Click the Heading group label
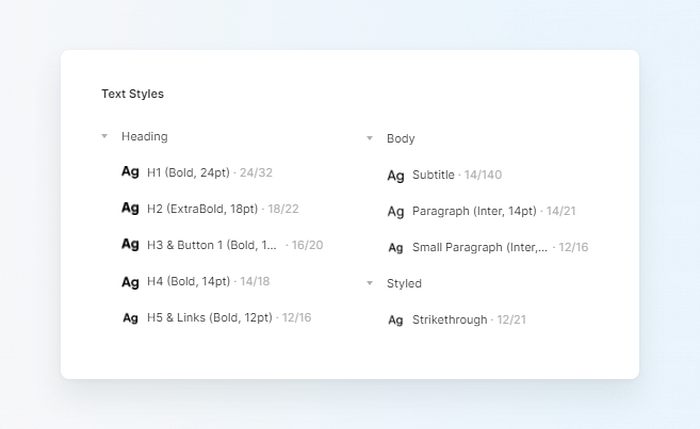This screenshot has height=429, width=700. click(145, 137)
